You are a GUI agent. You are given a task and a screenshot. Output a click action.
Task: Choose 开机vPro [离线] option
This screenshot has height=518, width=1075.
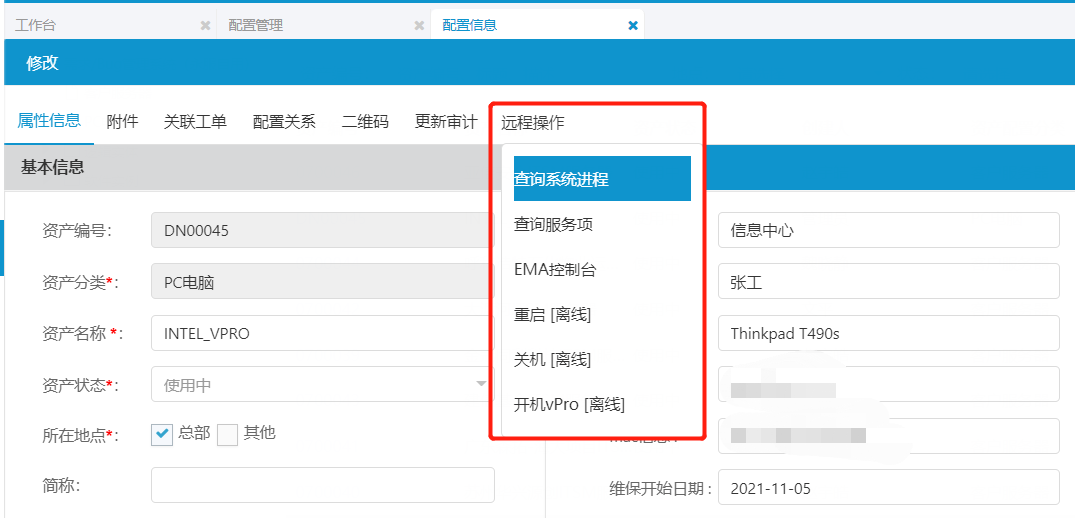(x=569, y=405)
